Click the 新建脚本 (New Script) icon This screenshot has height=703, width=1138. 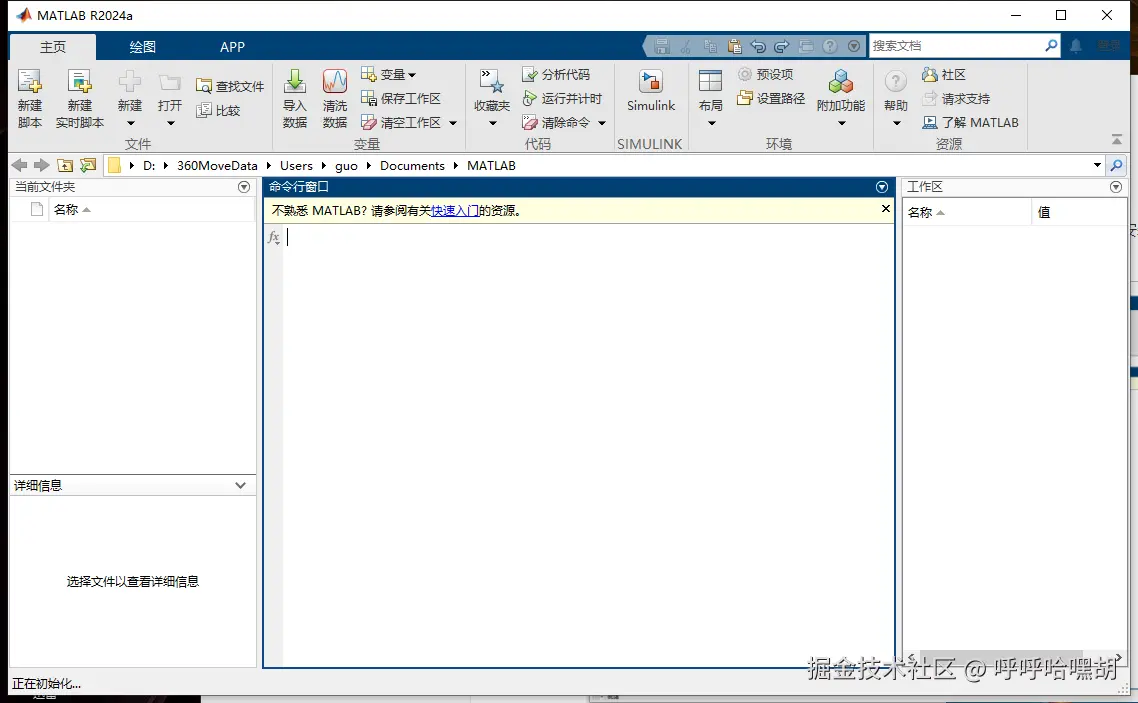(x=30, y=83)
